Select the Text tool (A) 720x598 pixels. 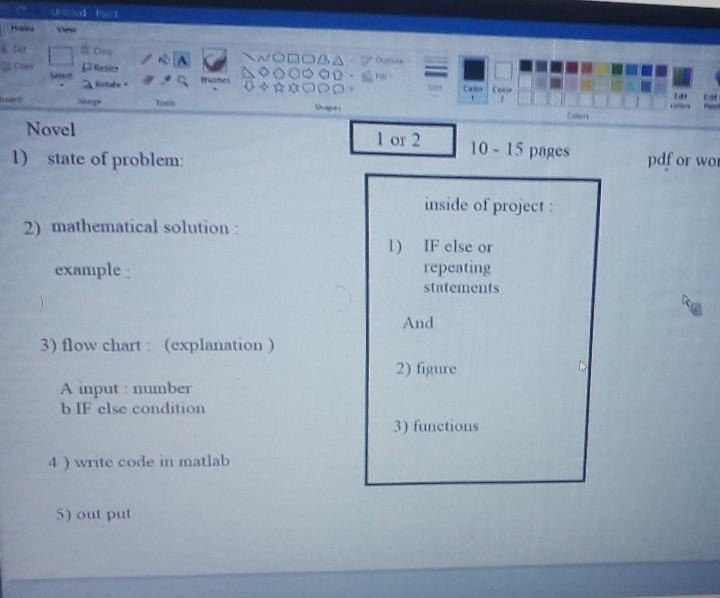[182, 60]
